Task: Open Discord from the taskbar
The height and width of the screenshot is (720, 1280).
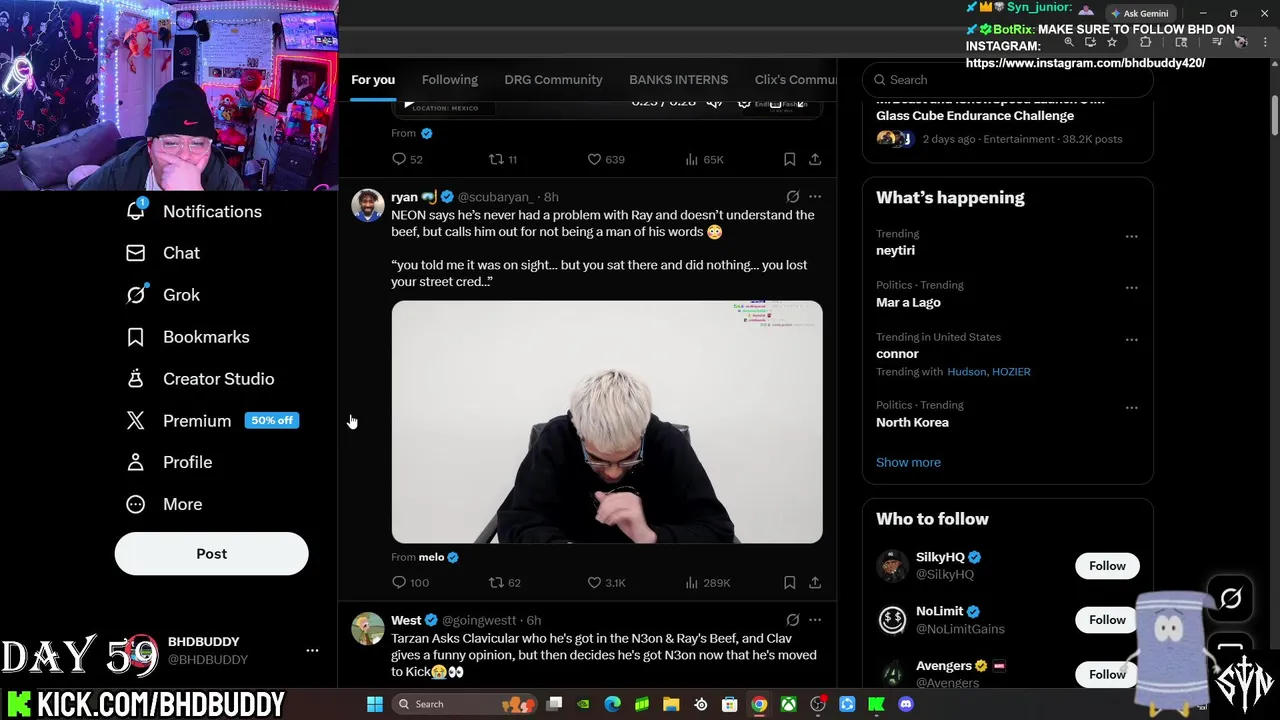Action: 906,704
